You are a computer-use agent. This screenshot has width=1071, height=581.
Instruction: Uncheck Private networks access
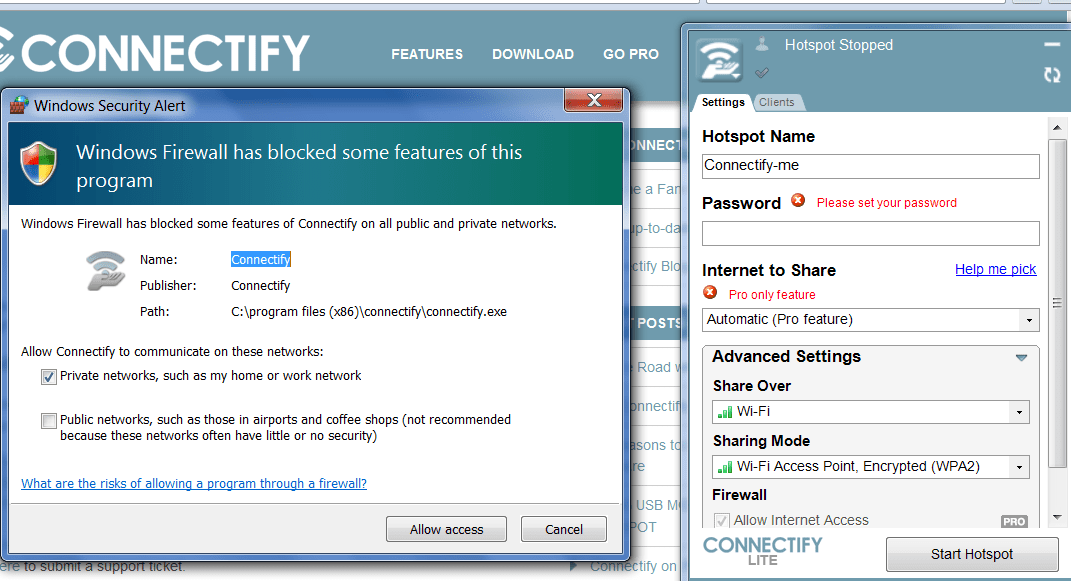tap(49, 377)
